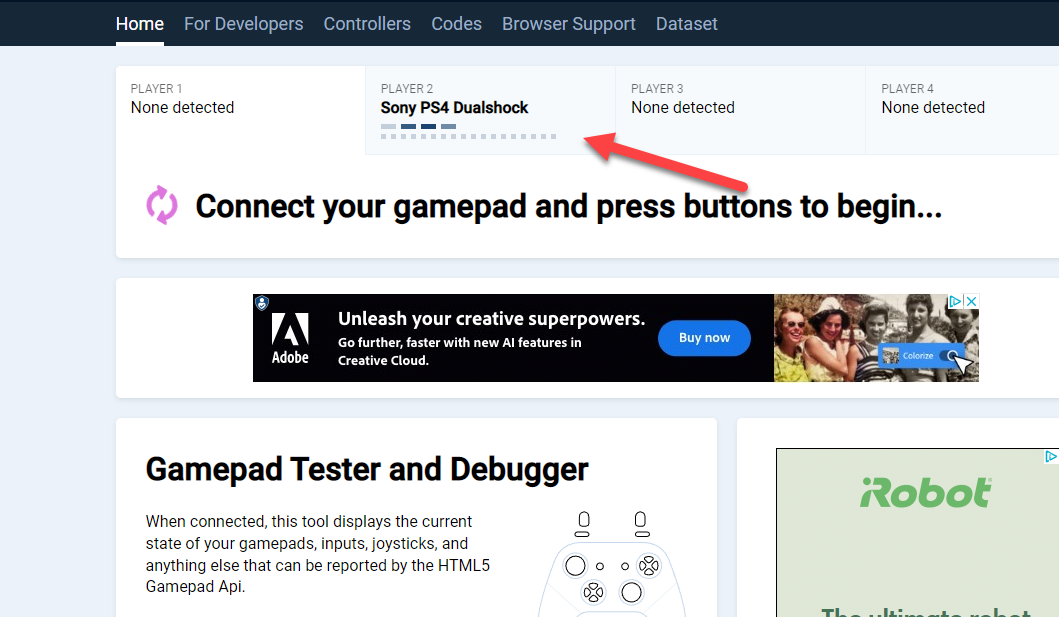Click the shield badge on Adobe ad corner
The image size is (1059, 617).
(261, 302)
